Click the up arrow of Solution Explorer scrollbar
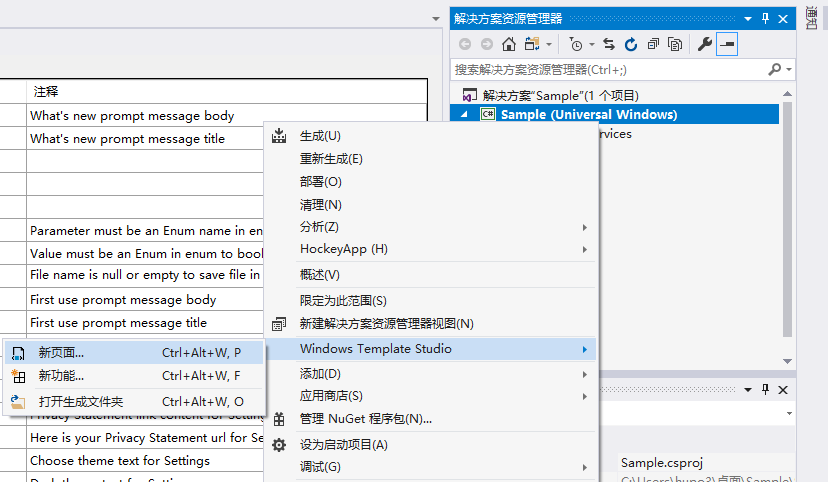 pos(787,93)
